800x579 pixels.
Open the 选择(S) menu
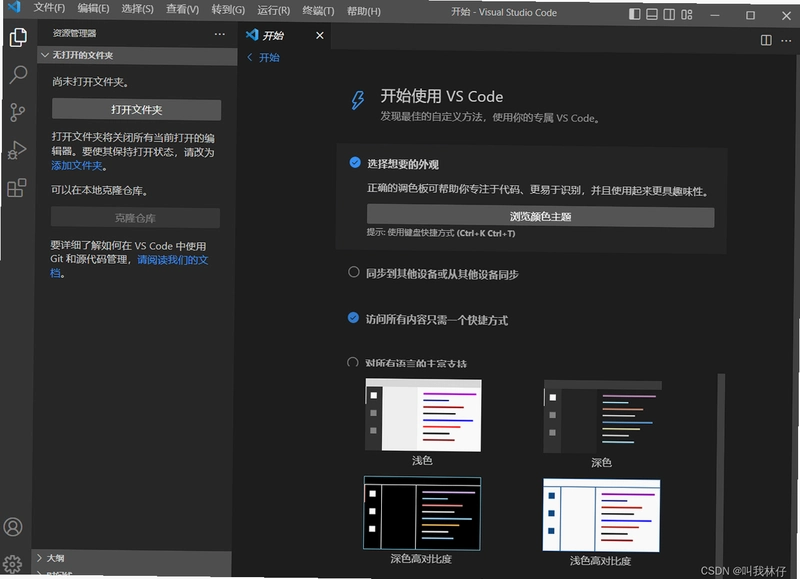click(x=137, y=9)
